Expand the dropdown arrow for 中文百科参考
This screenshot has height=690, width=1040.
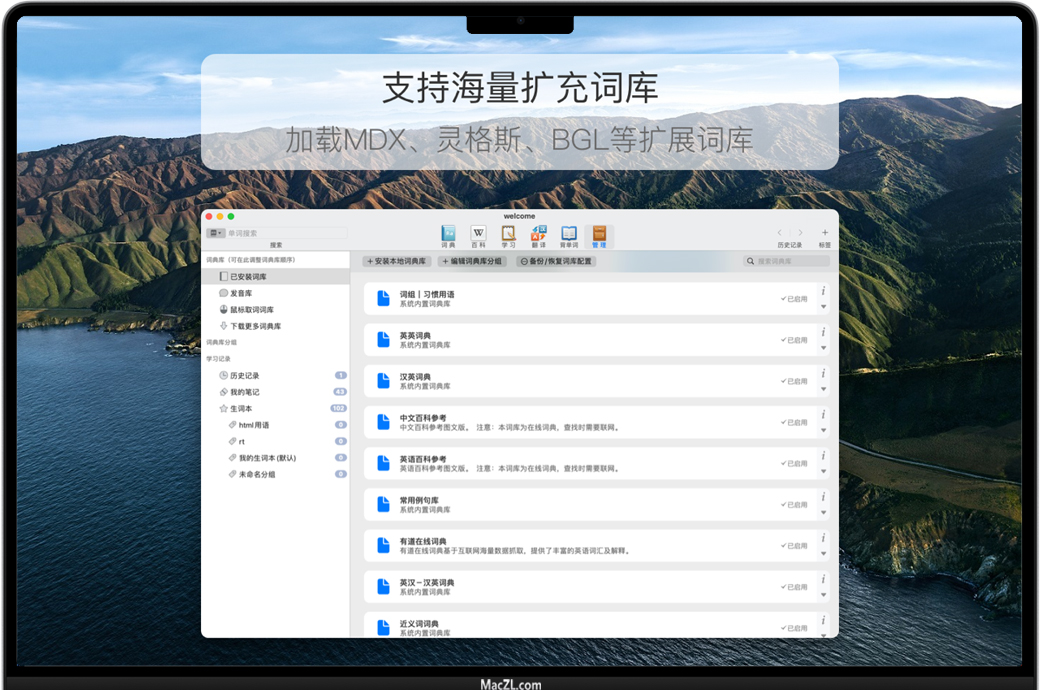click(823, 430)
